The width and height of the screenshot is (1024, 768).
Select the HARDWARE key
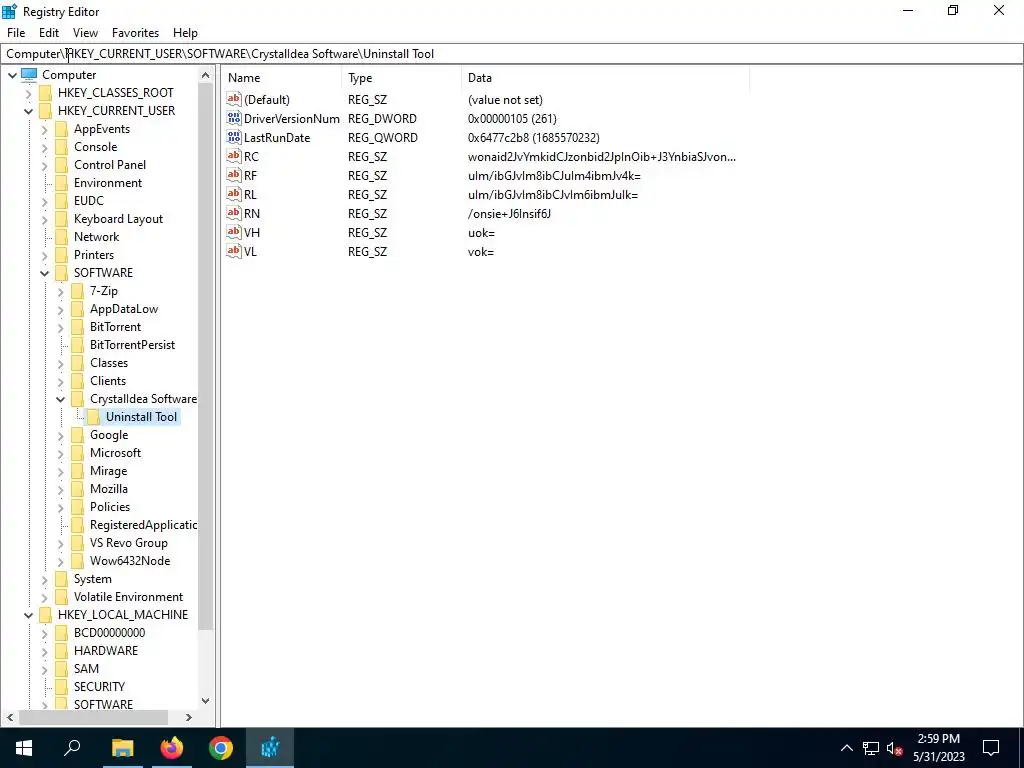coord(106,650)
